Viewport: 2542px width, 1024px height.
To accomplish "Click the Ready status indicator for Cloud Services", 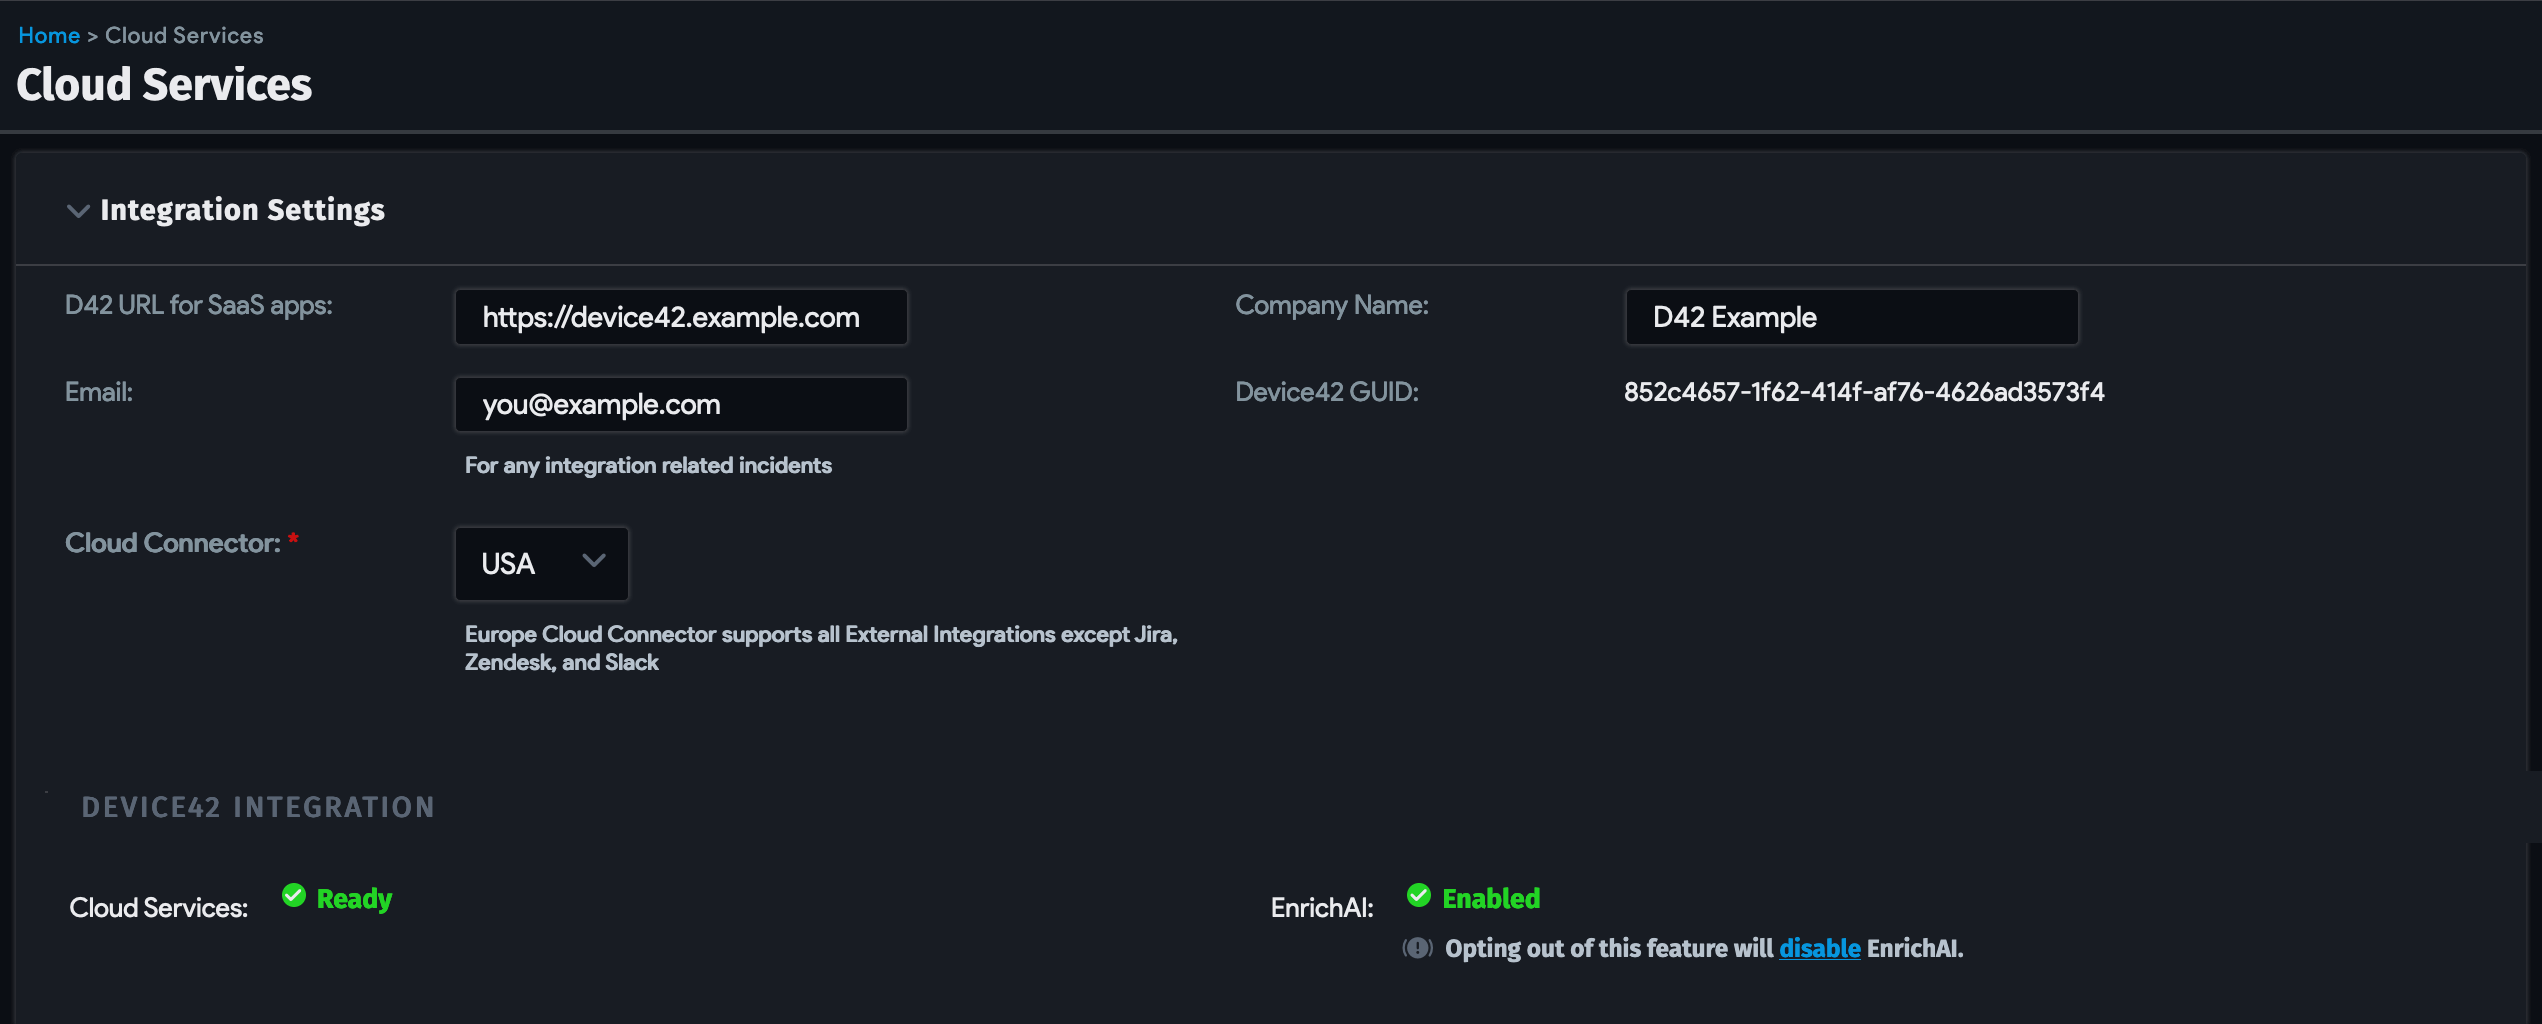I will click(x=354, y=898).
